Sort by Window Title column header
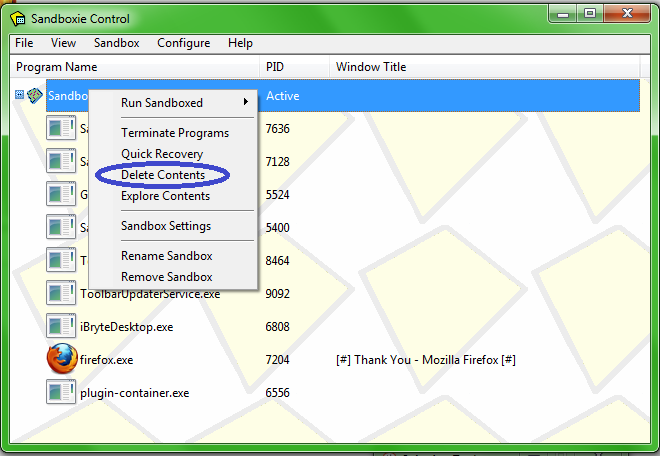 point(484,67)
